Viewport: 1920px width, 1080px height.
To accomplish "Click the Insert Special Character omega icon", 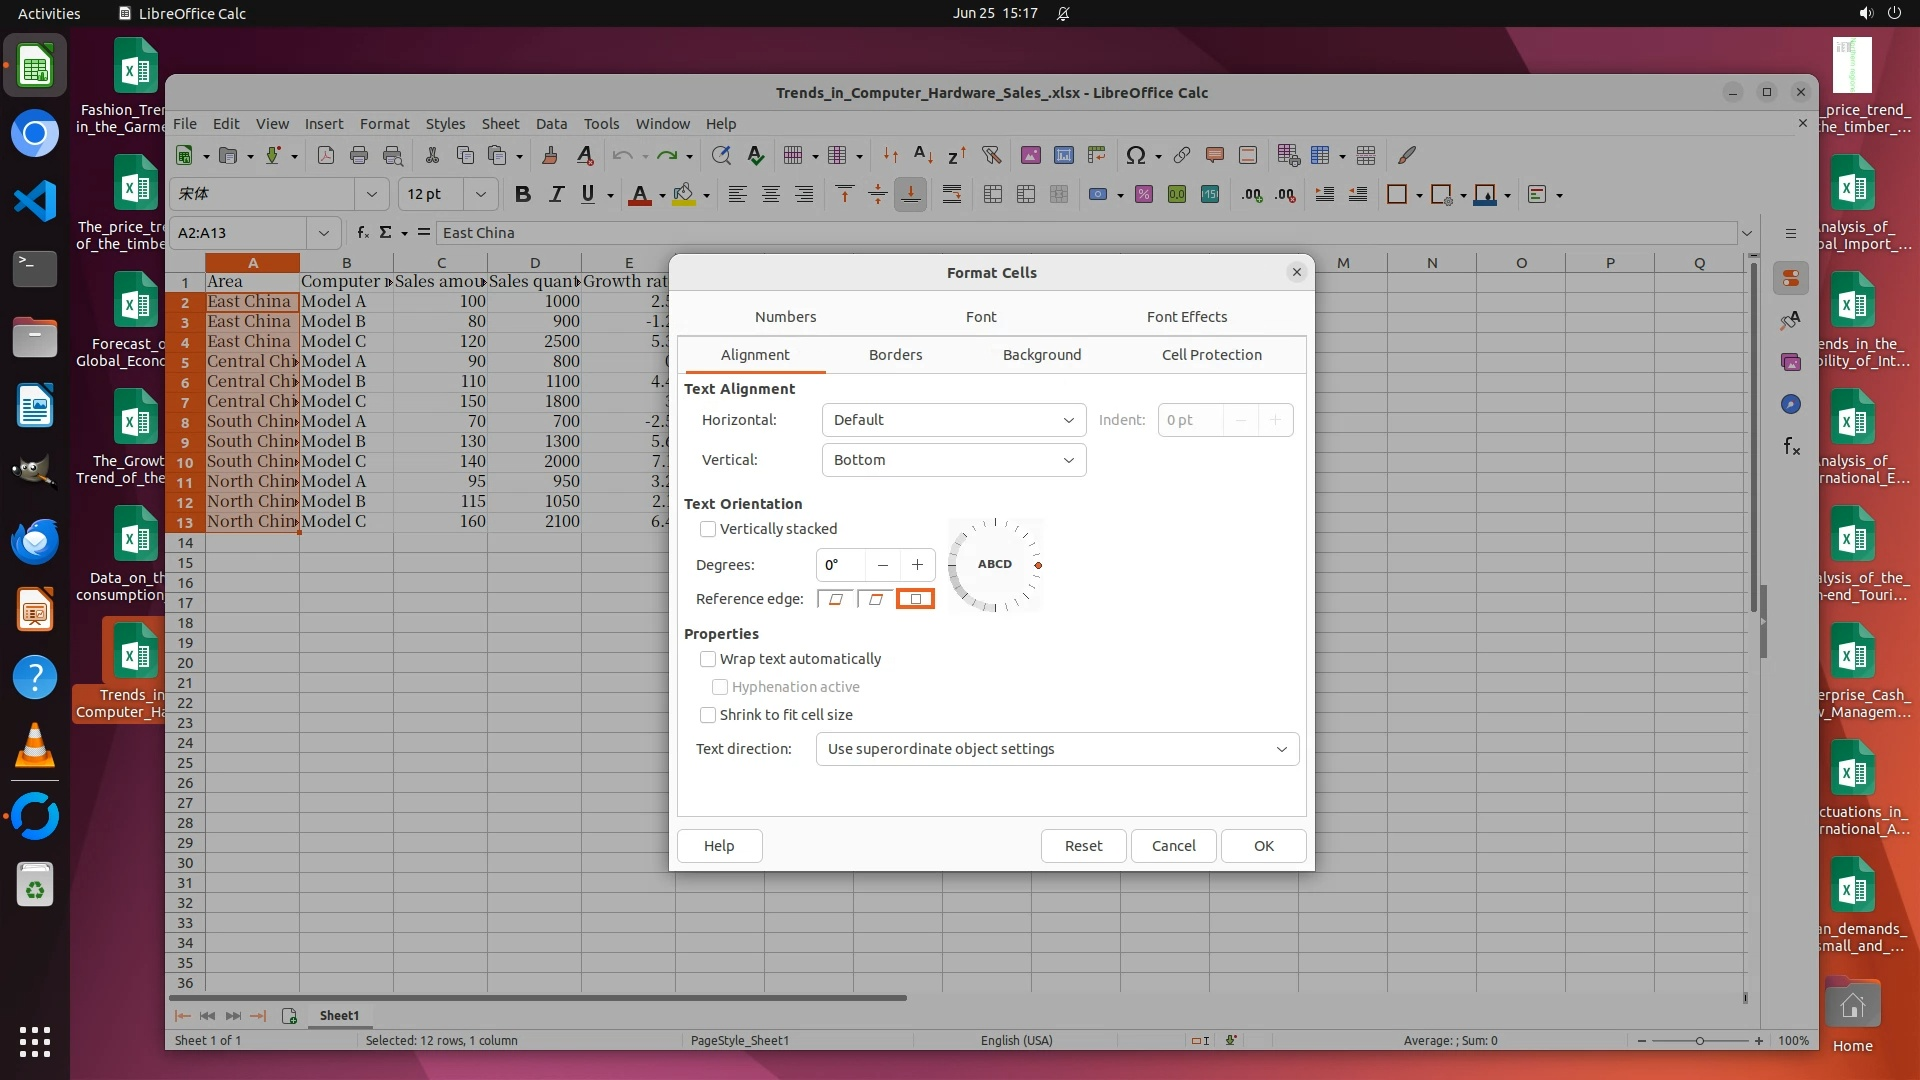I will 1135,155.
